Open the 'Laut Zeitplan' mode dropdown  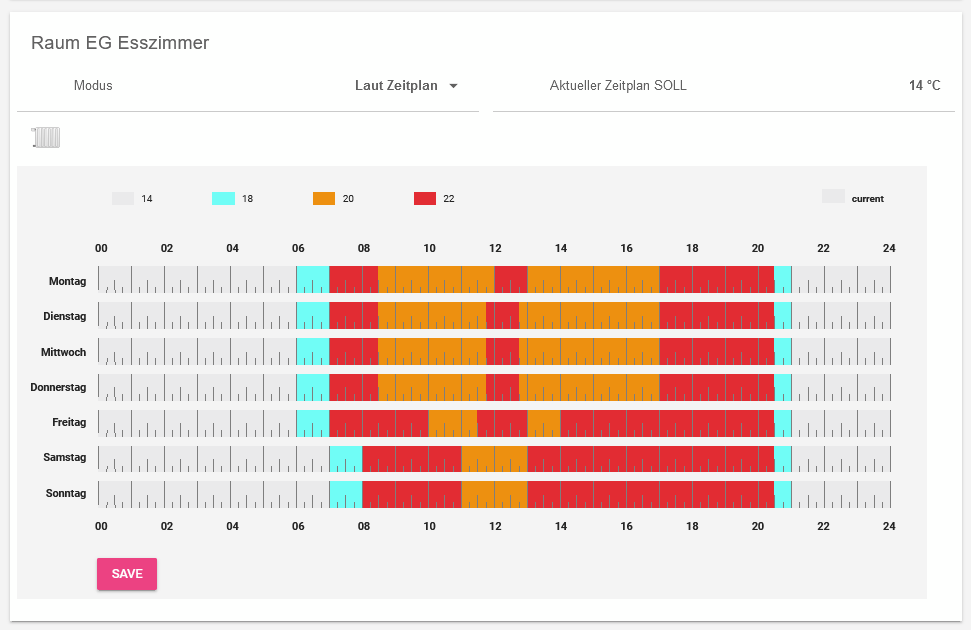tap(399, 86)
